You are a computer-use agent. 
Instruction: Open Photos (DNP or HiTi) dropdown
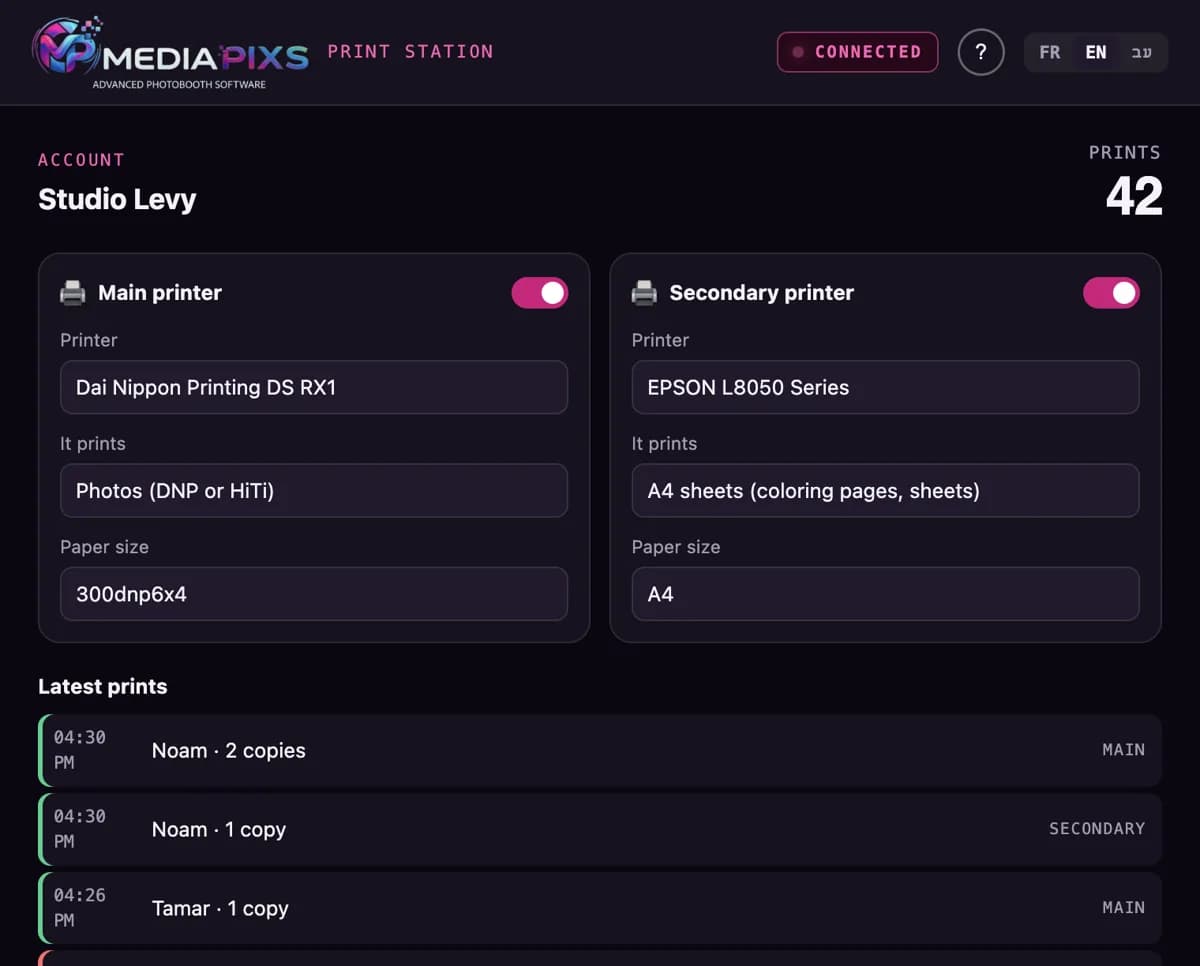314,490
